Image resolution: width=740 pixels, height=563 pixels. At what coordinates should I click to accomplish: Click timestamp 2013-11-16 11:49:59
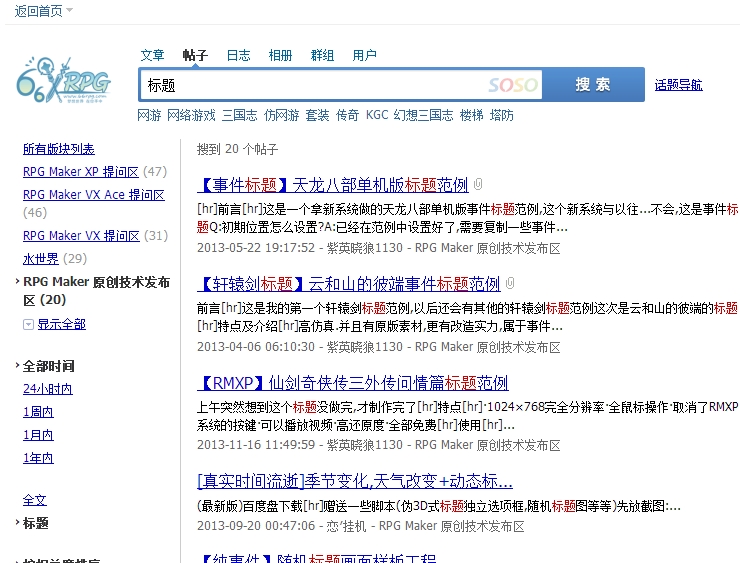coord(256,445)
